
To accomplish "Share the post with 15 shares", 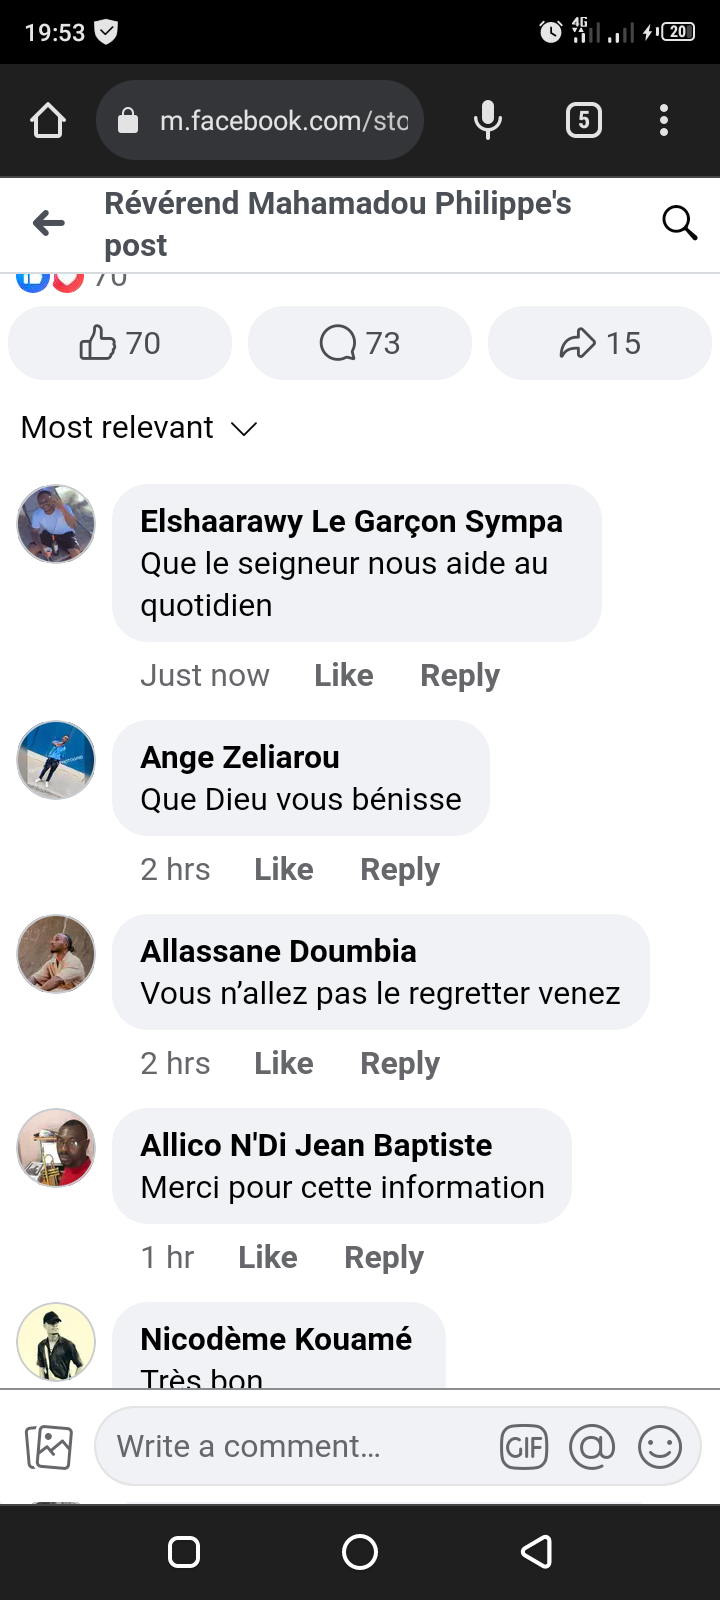I will (600, 343).
